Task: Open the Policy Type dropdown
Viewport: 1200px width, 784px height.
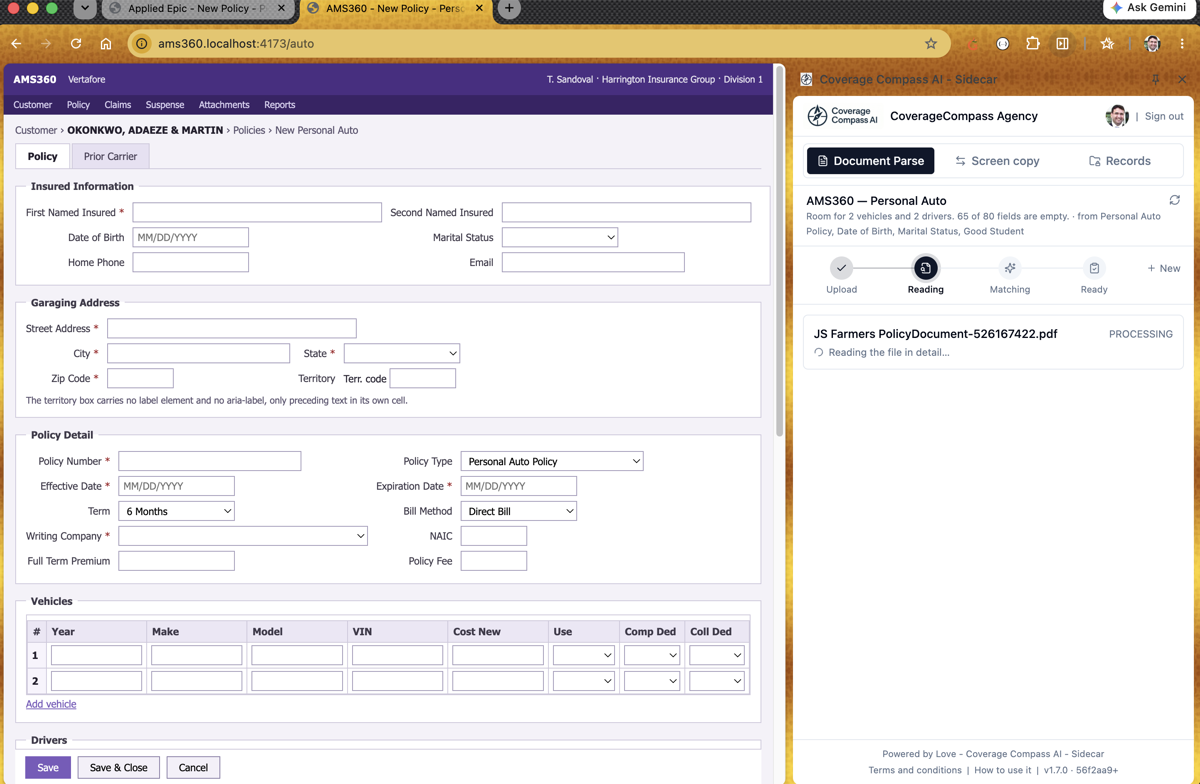Action: [552, 461]
